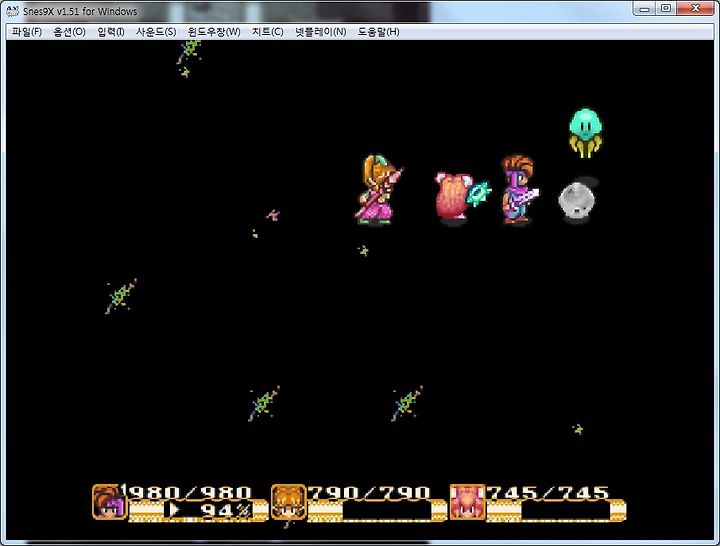The image size is (720, 546).
Task: Click the hero portrait next to 980/980
Action: click(x=109, y=502)
